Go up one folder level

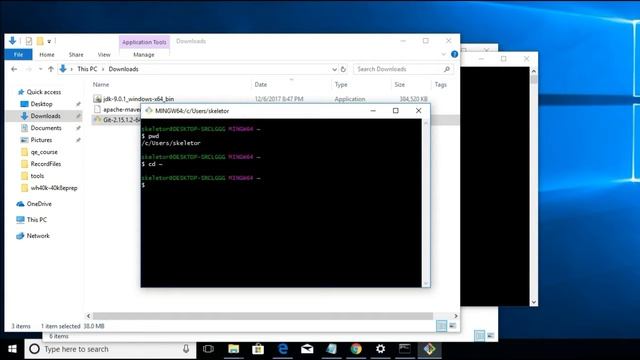point(51,69)
